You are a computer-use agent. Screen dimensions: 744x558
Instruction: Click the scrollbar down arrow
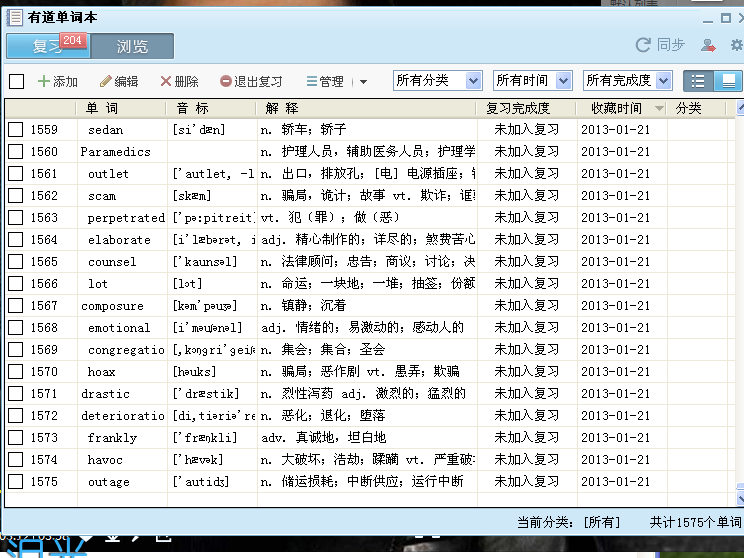pos(741,499)
